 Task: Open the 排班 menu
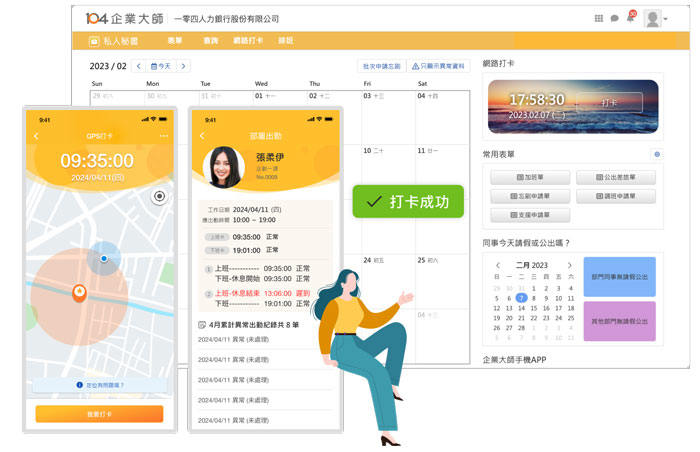(286, 41)
